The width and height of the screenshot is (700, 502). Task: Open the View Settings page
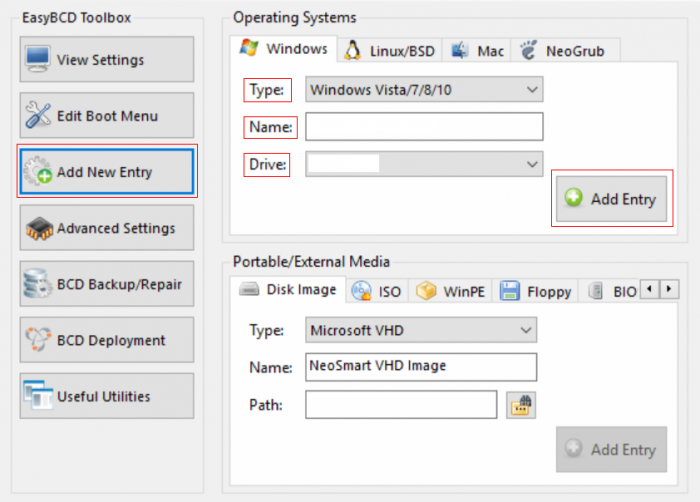(107, 59)
